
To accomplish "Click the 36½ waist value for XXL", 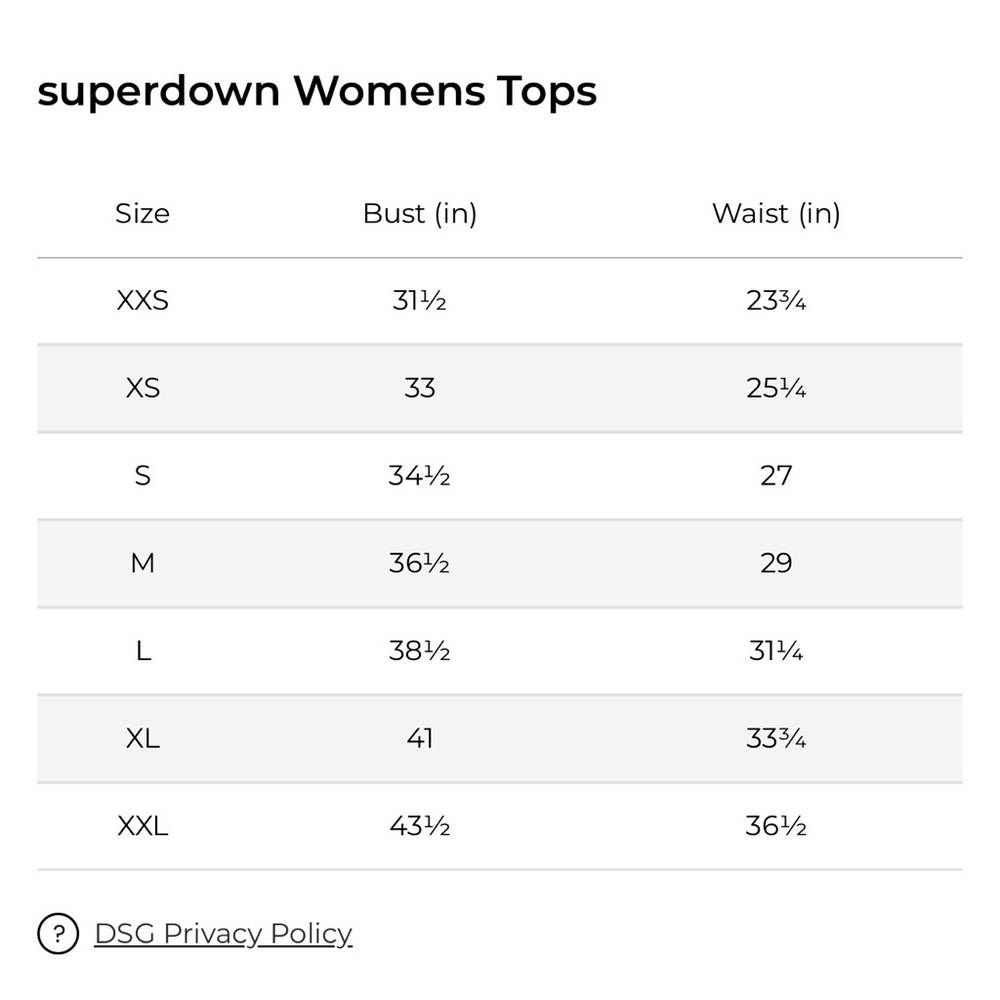I will click(x=776, y=826).
